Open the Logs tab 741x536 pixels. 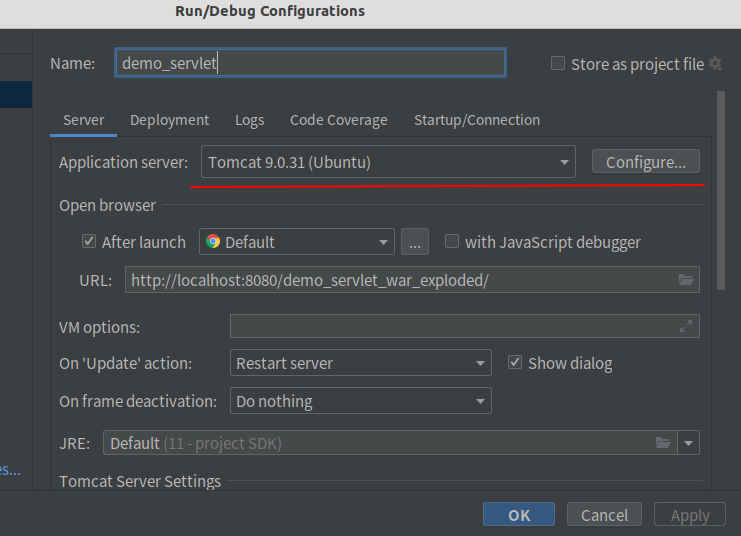point(250,120)
